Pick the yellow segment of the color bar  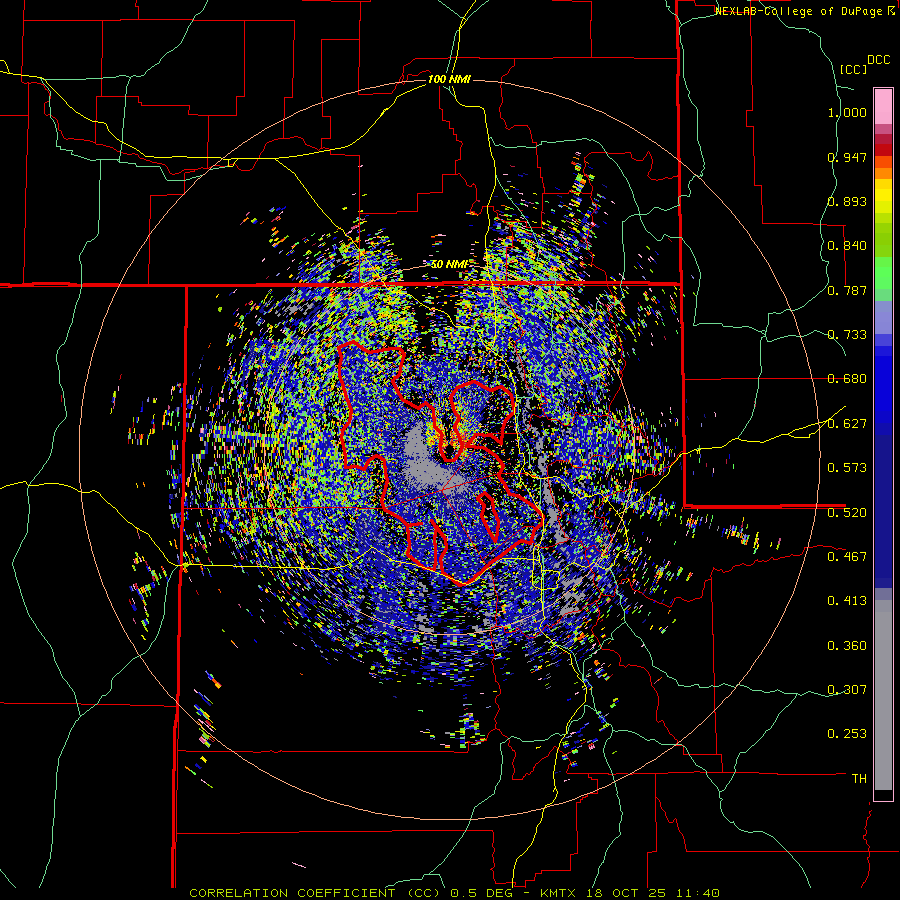coord(883,196)
